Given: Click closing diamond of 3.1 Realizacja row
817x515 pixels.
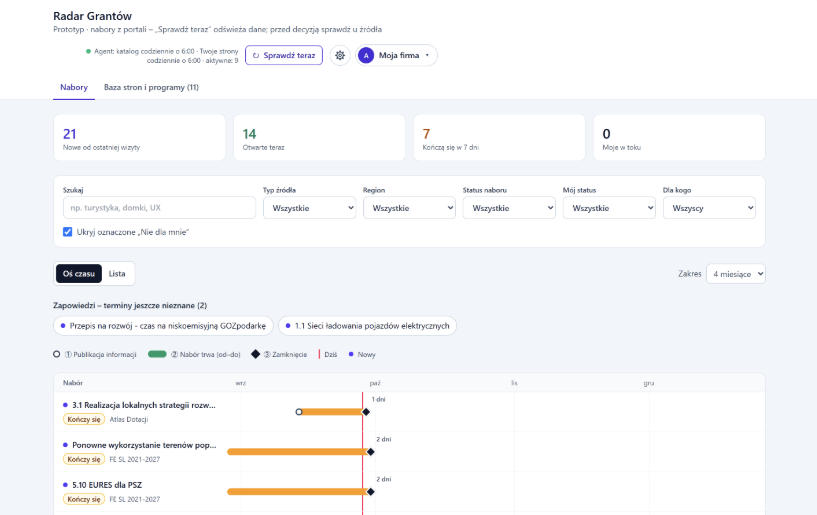Looking at the screenshot, I should point(366,412).
